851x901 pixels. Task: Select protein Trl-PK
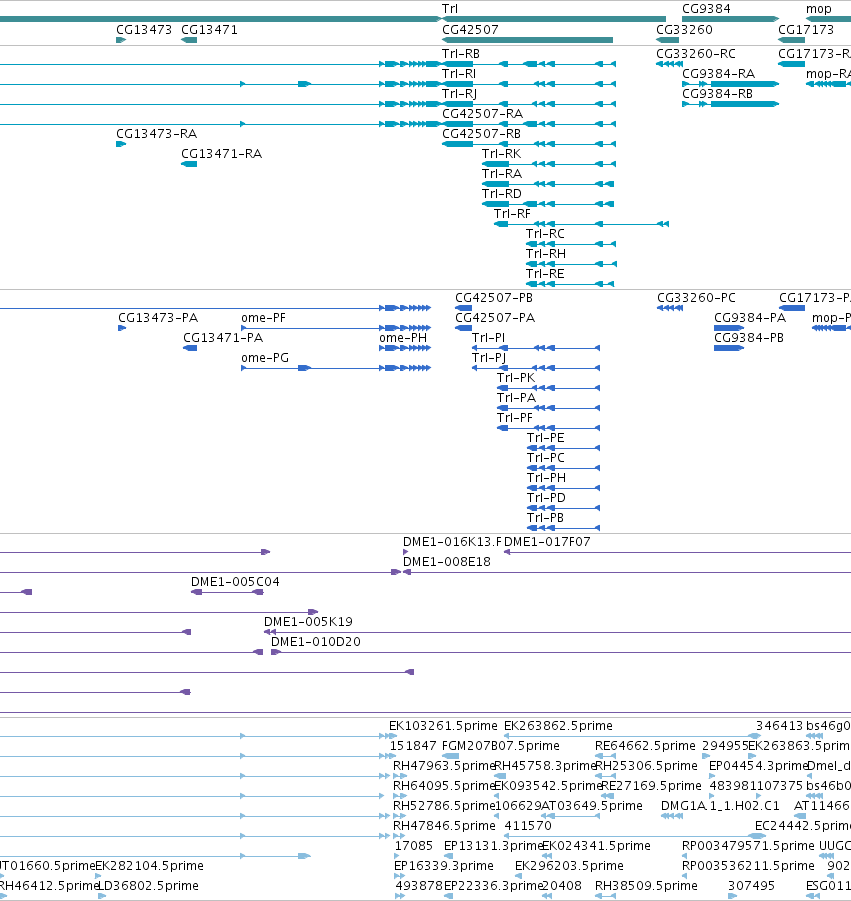pos(516,378)
